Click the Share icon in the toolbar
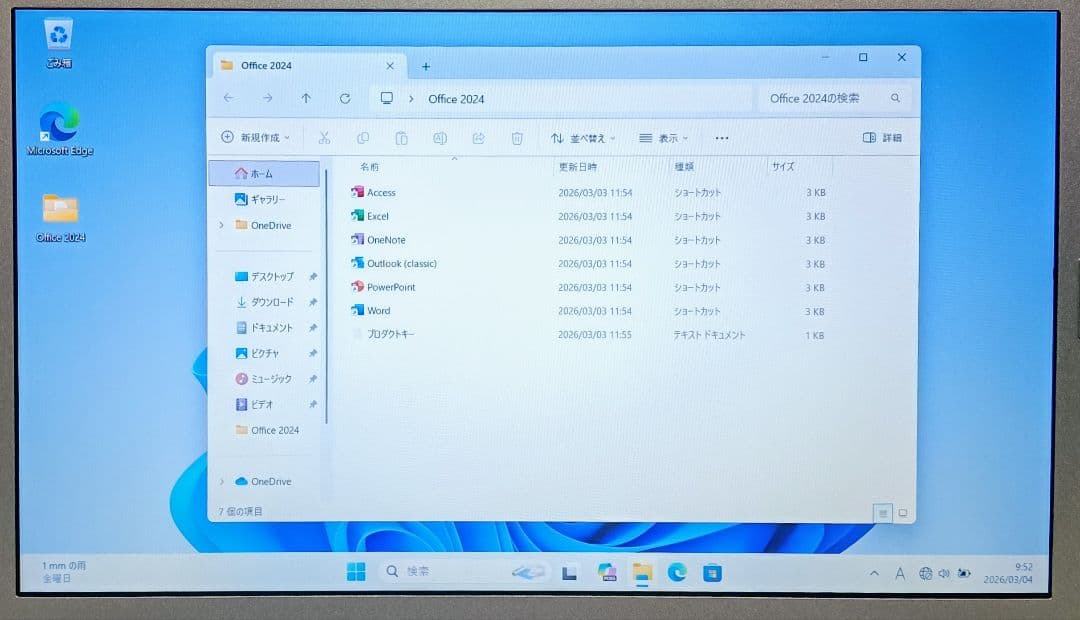The height and width of the screenshot is (620, 1080). pyautogui.click(x=479, y=137)
